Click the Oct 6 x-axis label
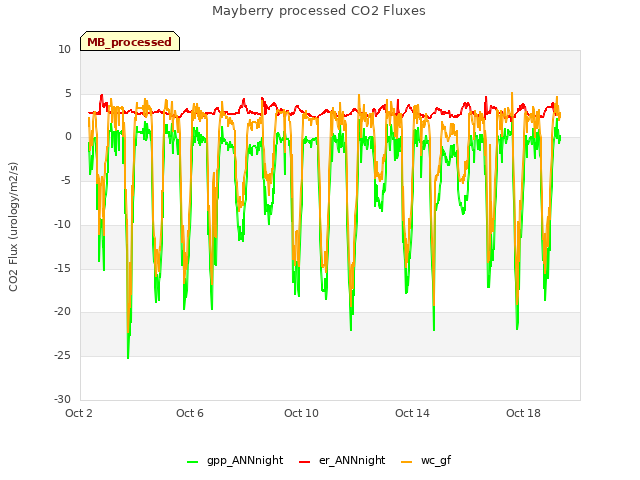Screen dimensions: 640x480 [x=190, y=413]
